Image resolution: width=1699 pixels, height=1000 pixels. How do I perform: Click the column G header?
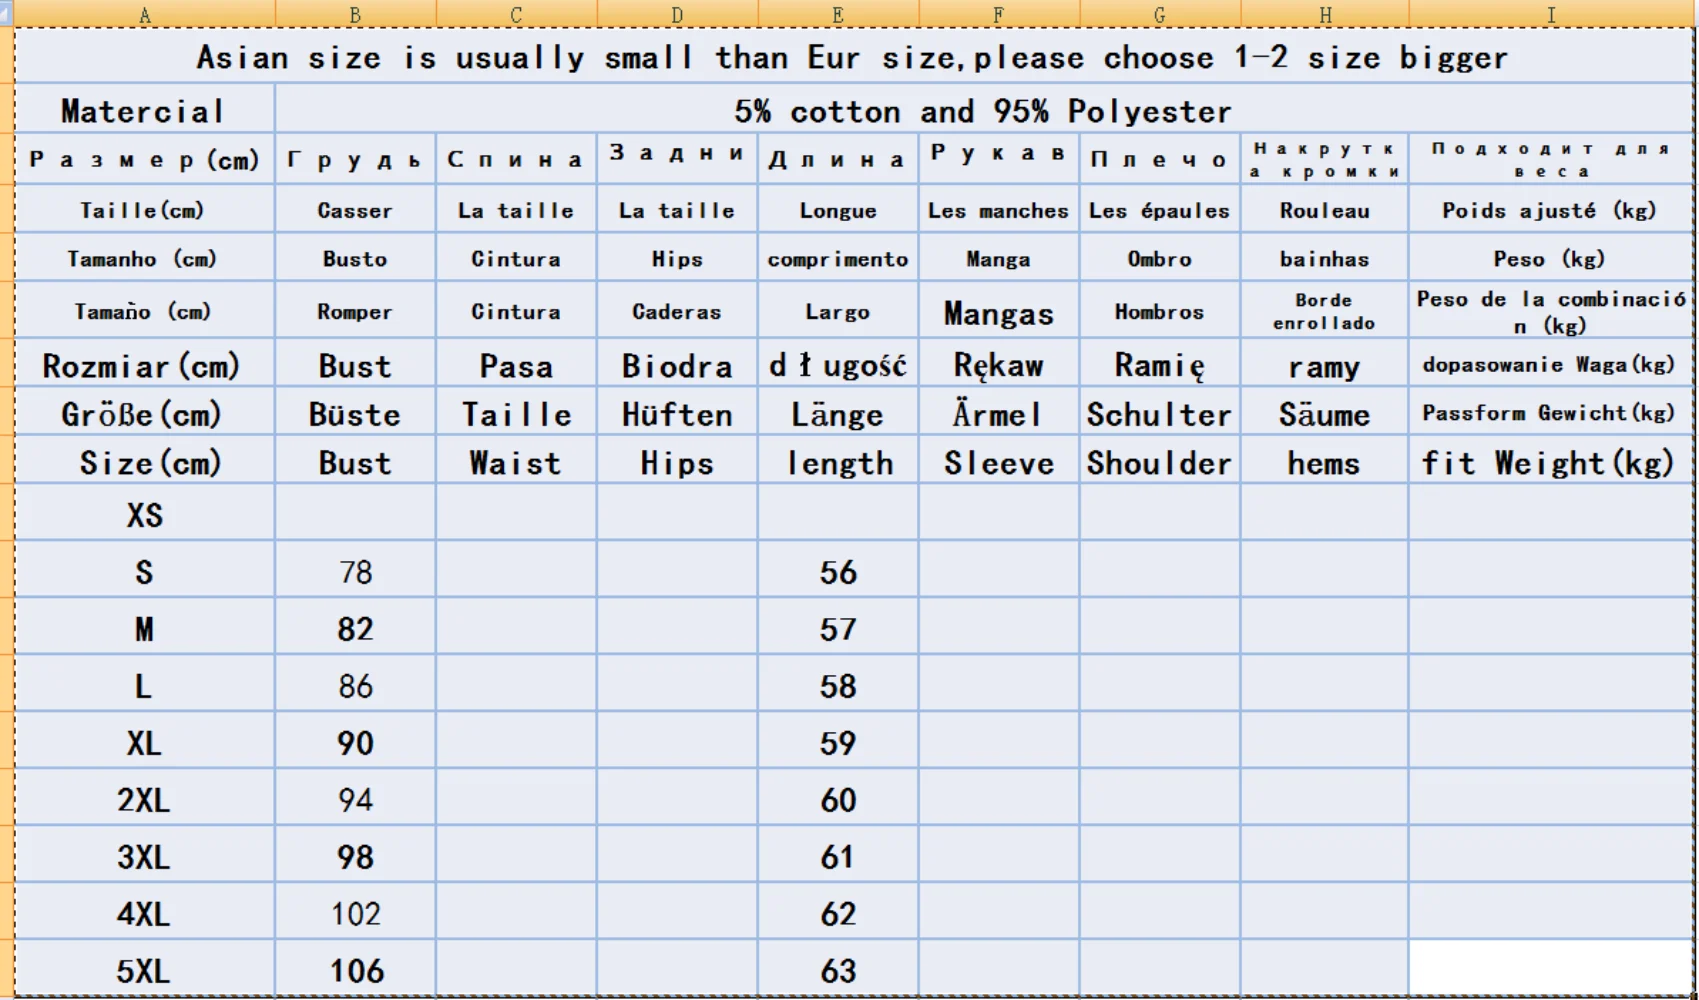click(x=1159, y=14)
